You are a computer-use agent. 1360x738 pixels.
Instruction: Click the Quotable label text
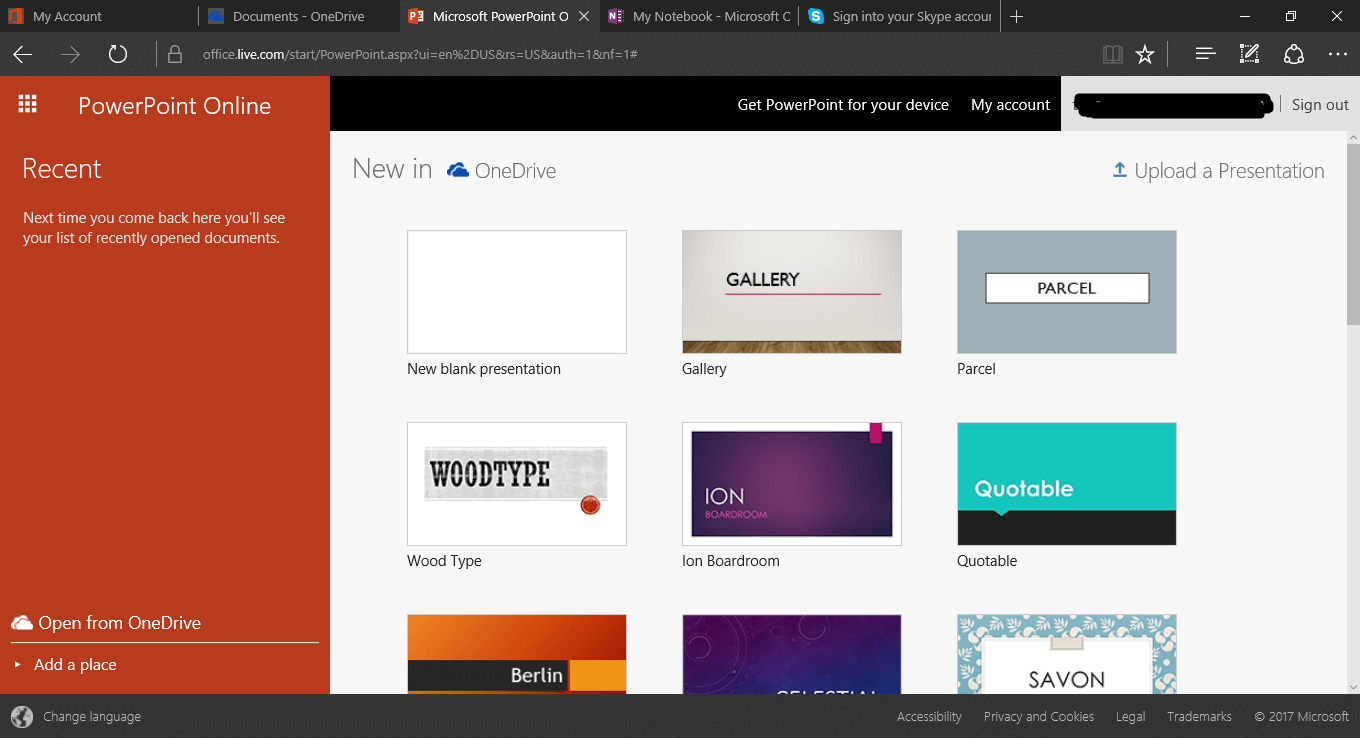(x=987, y=561)
